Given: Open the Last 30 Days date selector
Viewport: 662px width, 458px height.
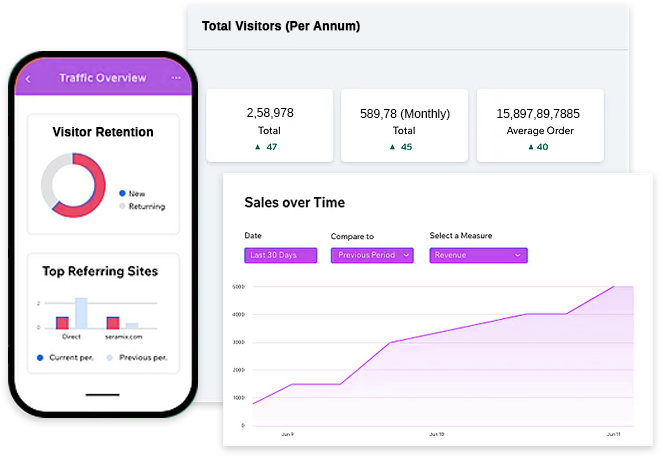Looking at the screenshot, I should (x=280, y=255).
